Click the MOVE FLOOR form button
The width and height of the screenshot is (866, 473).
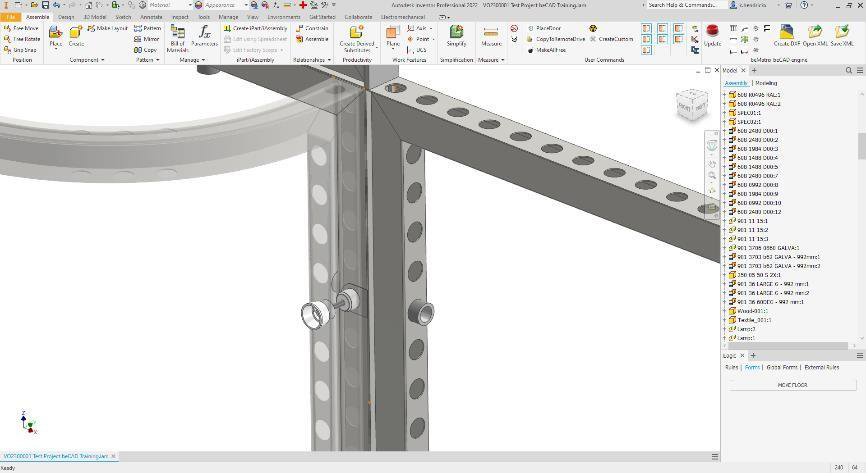[x=792, y=384]
